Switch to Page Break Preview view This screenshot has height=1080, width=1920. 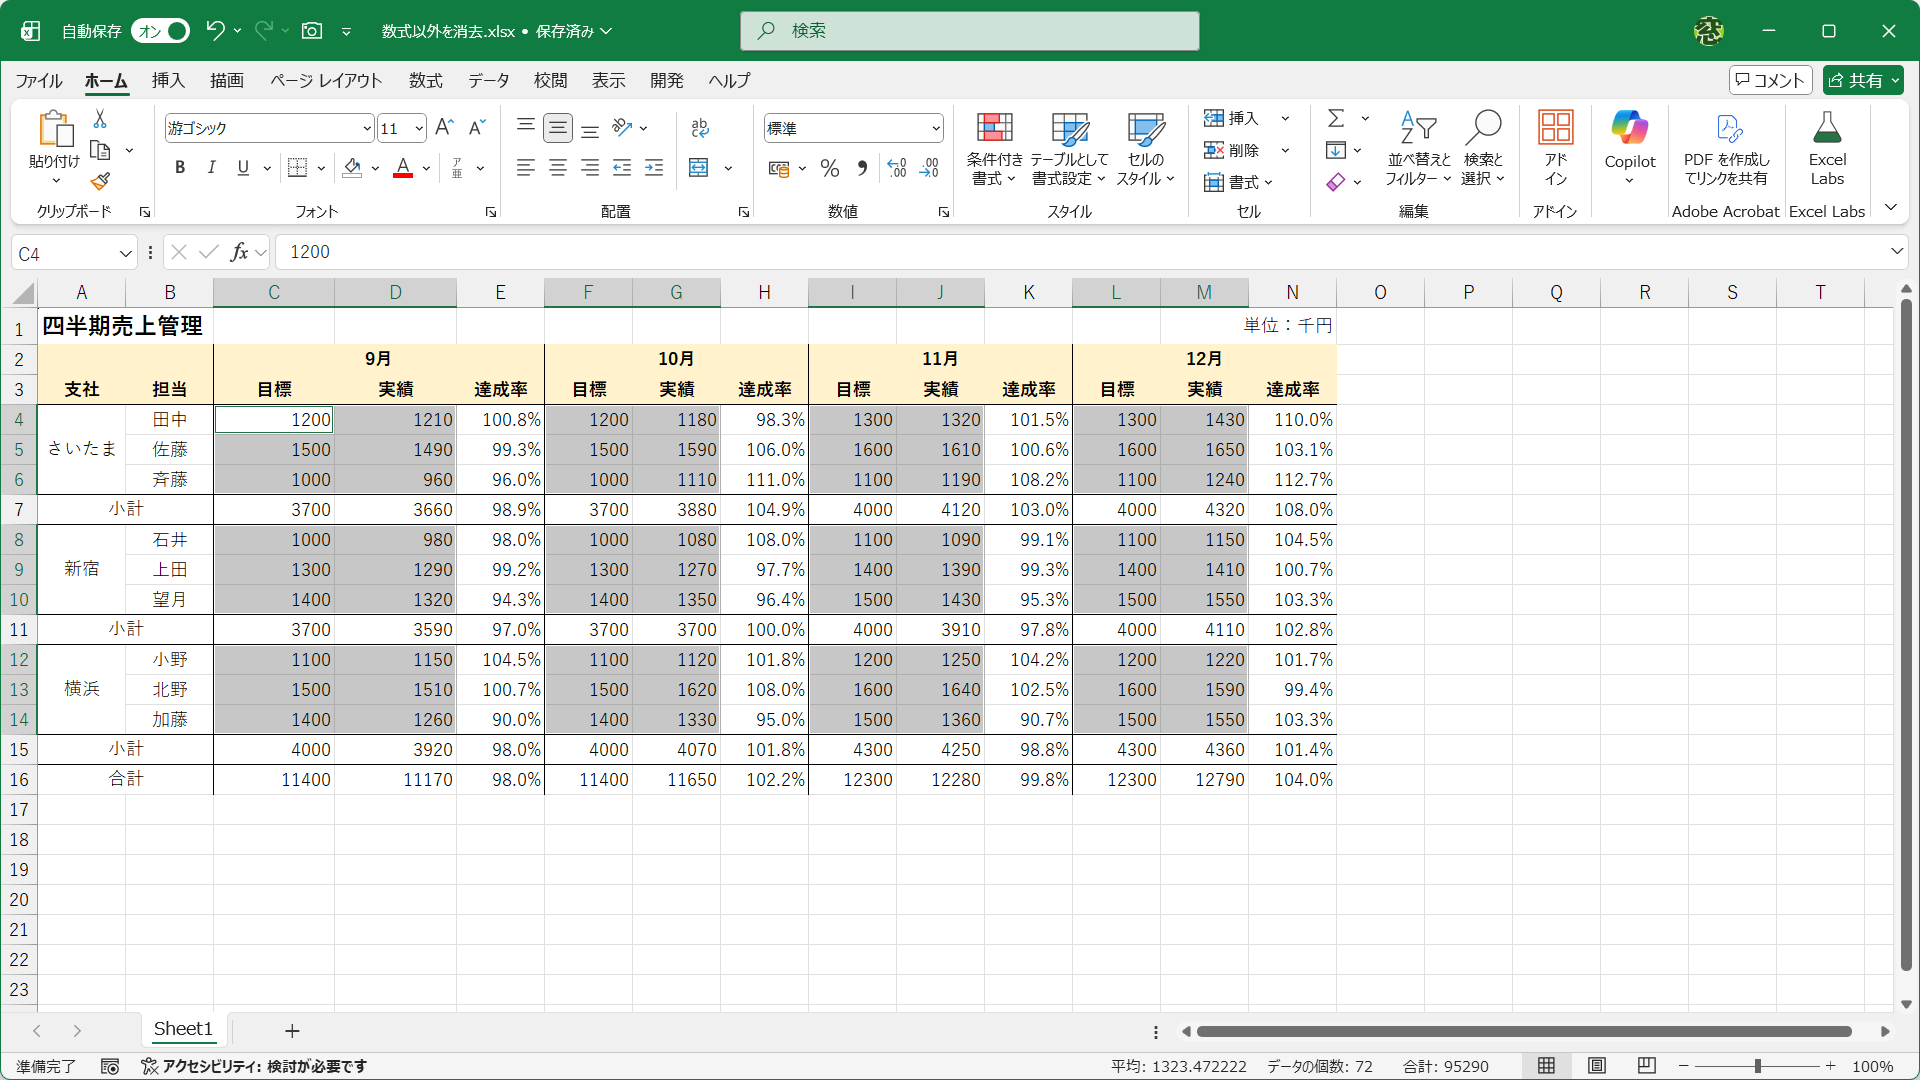point(1647,1066)
